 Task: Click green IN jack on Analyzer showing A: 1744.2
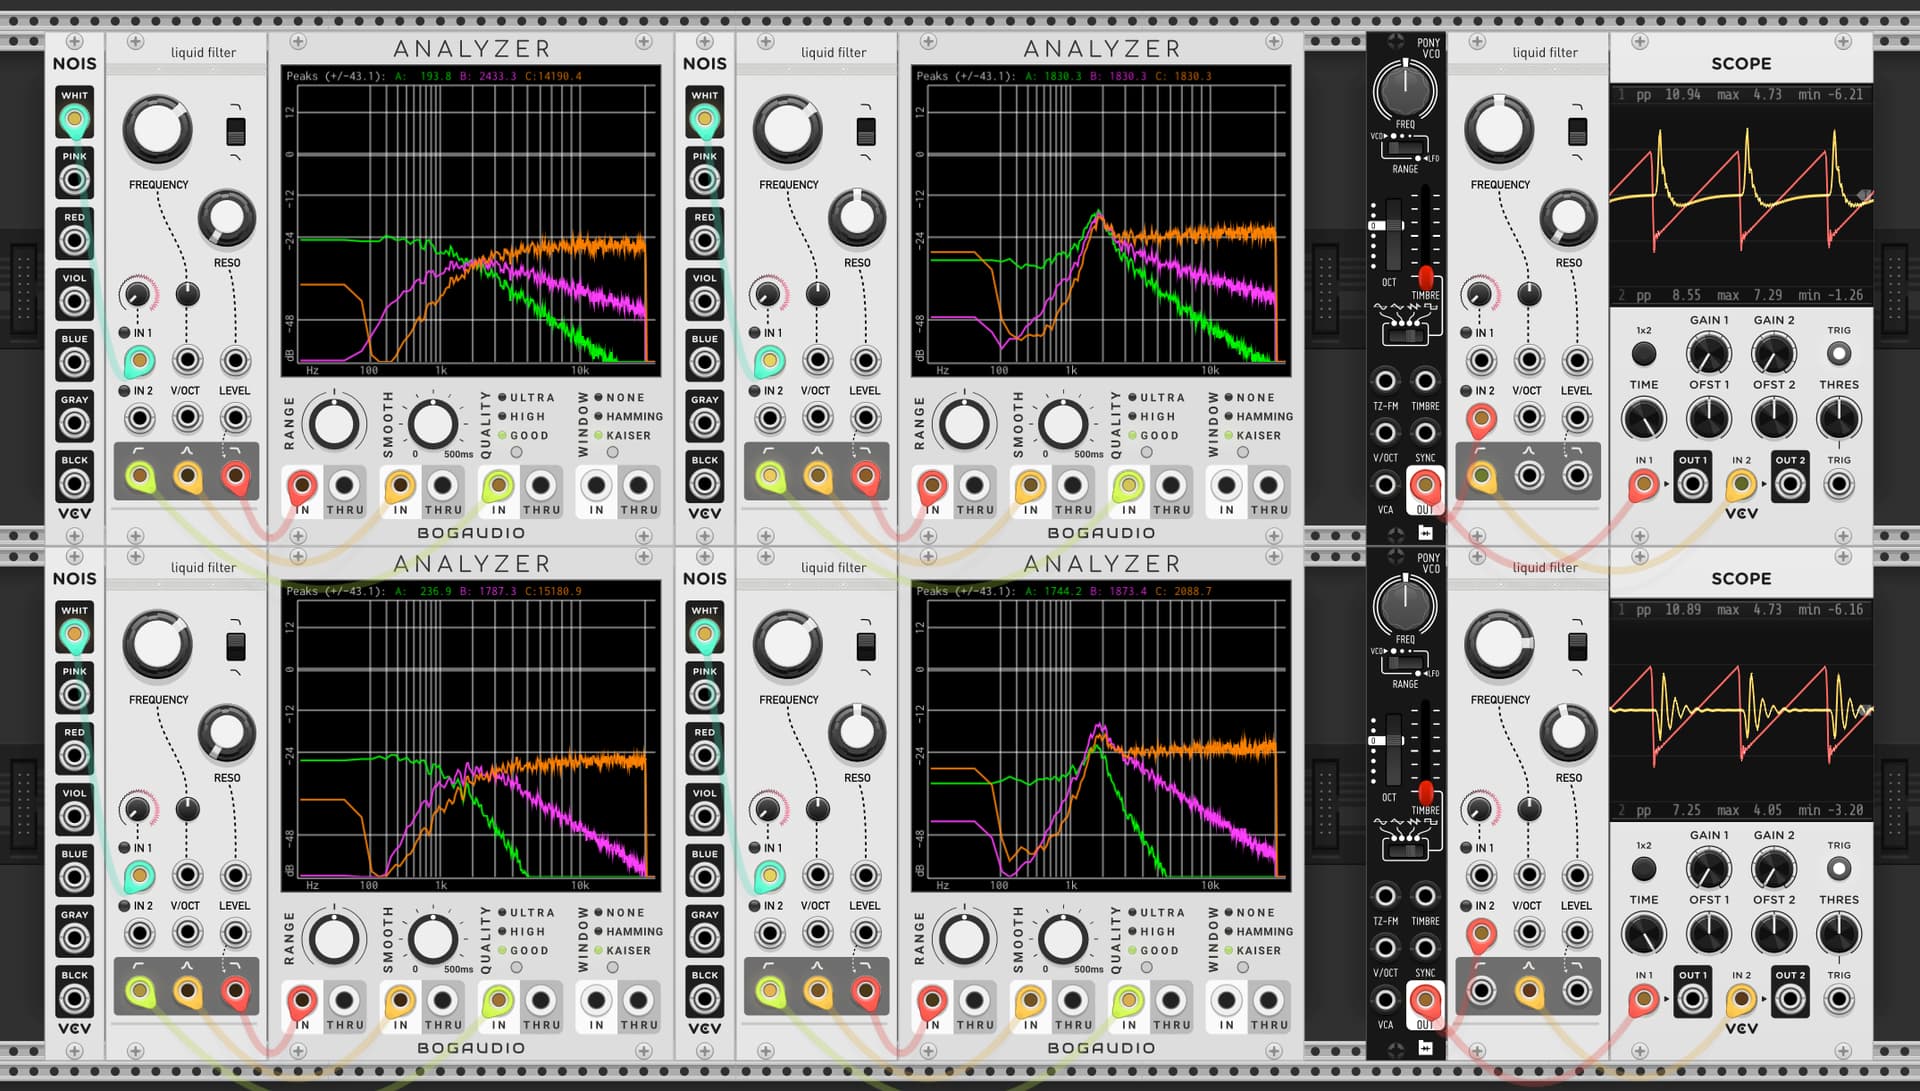pyautogui.click(x=1128, y=1002)
